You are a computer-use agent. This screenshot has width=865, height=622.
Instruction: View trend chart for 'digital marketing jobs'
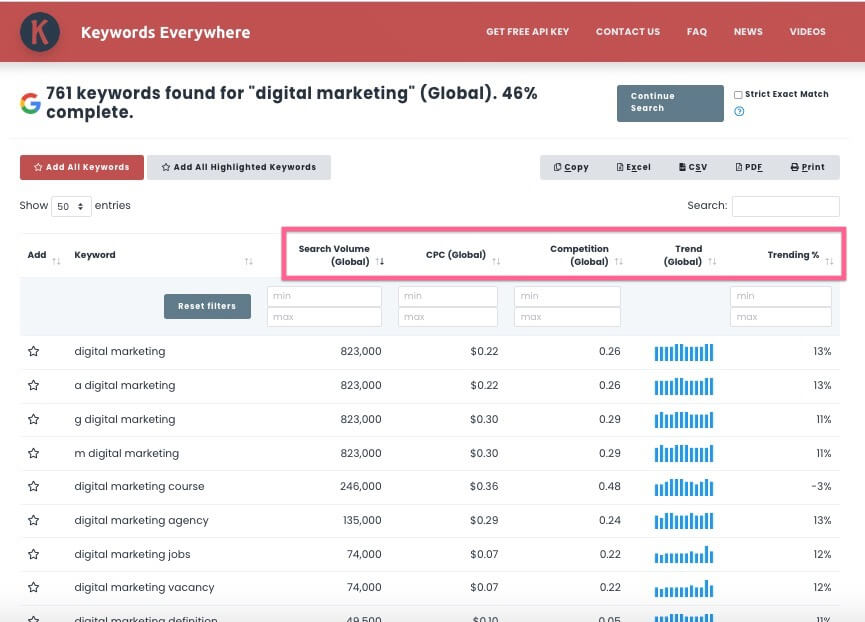click(684, 555)
